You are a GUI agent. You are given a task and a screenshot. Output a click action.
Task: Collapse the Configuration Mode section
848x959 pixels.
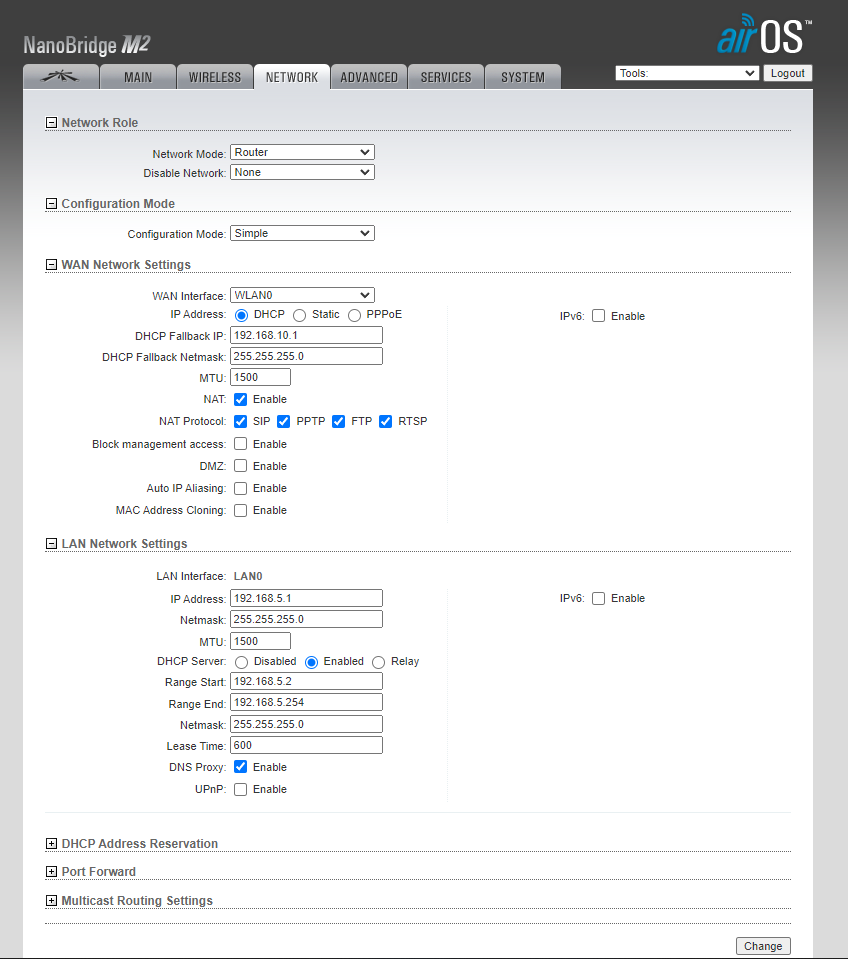[52, 204]
